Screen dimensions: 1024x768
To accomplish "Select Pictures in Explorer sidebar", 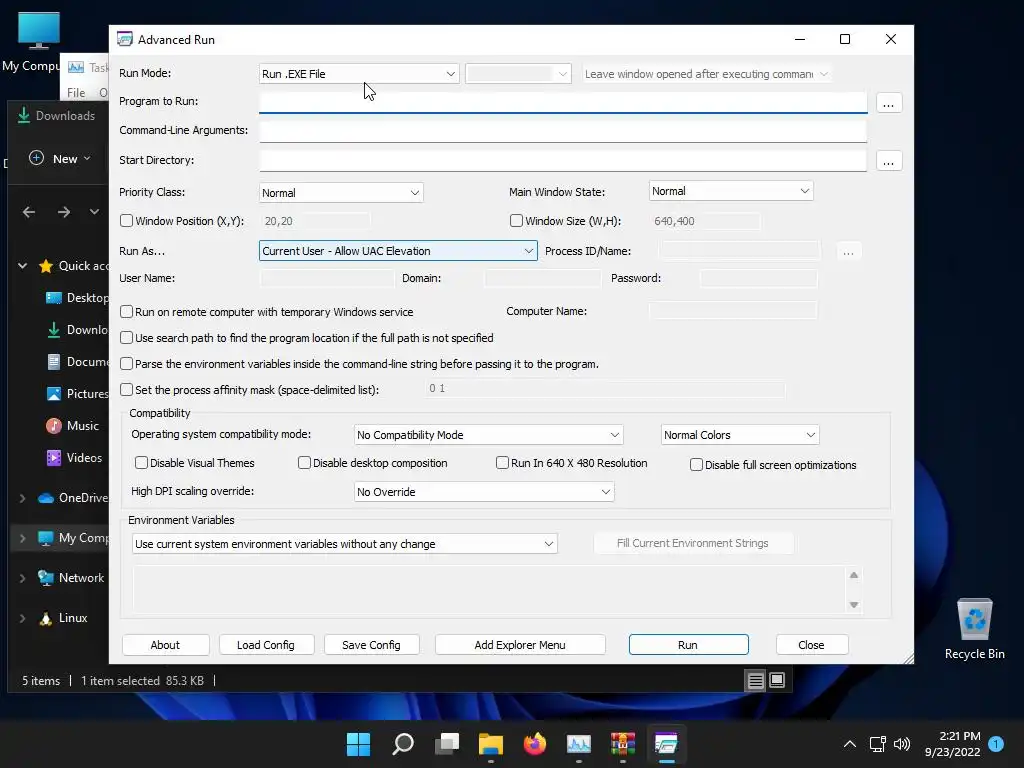I will click(x=77, y=394).
